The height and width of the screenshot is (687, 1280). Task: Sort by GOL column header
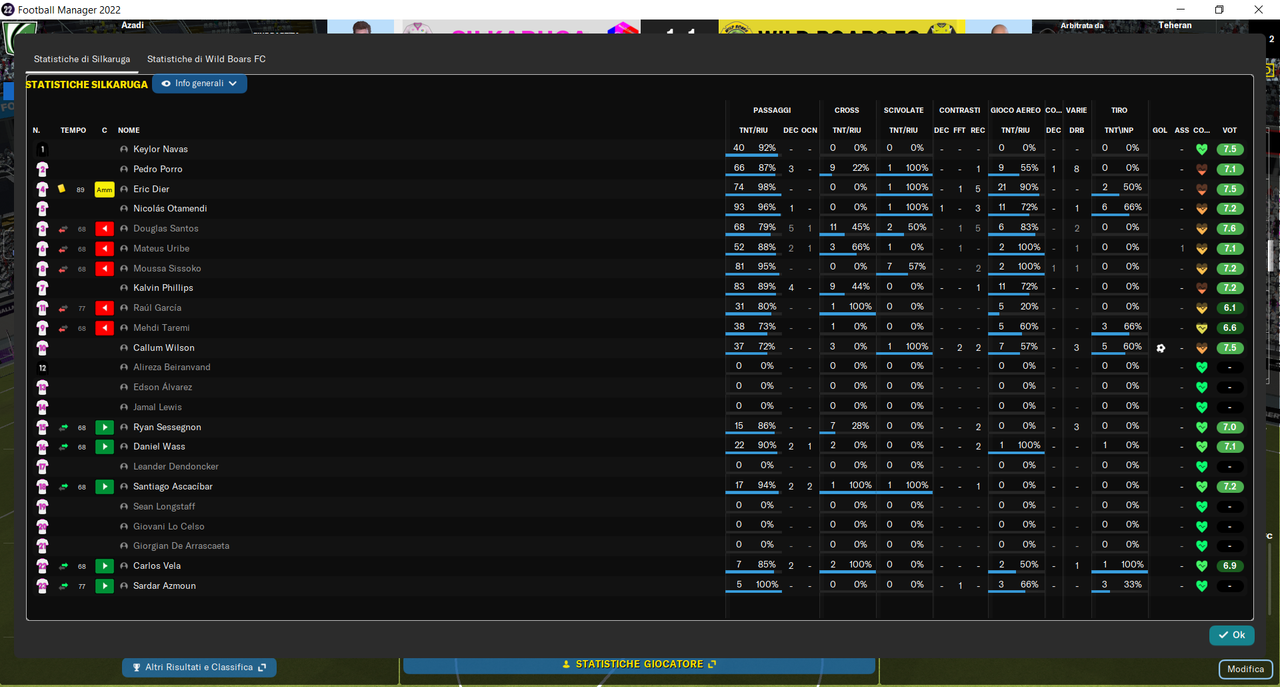pyautogui.click(x=1160, y=130)
